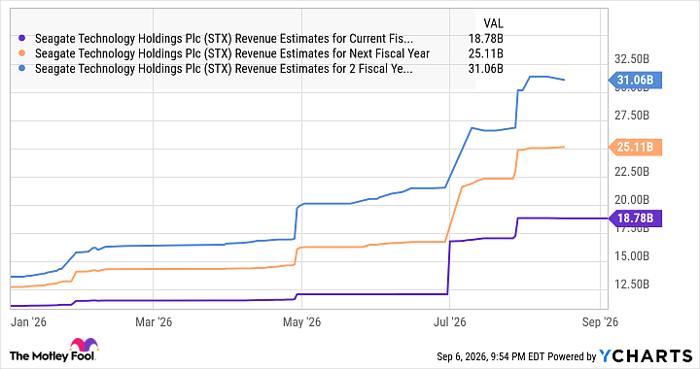Screen dimensions: 700x369
Task: Click the 25.11B value in the legend table
Action: [x=486, y=54]
